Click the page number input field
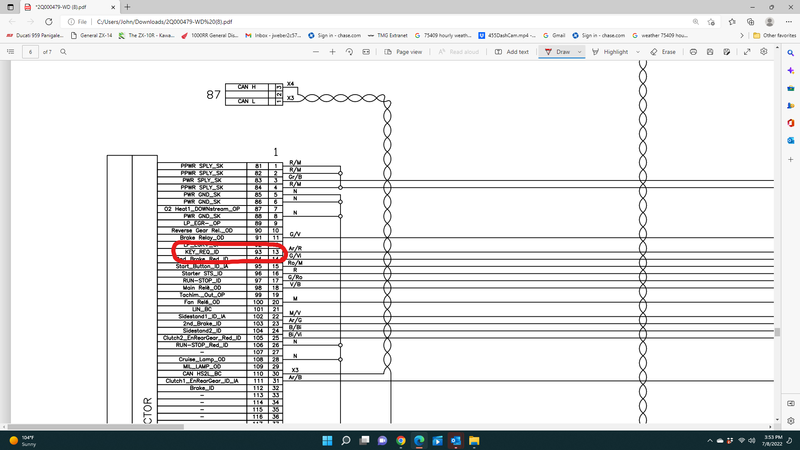 pyautogui.click(x=30, y=52)
